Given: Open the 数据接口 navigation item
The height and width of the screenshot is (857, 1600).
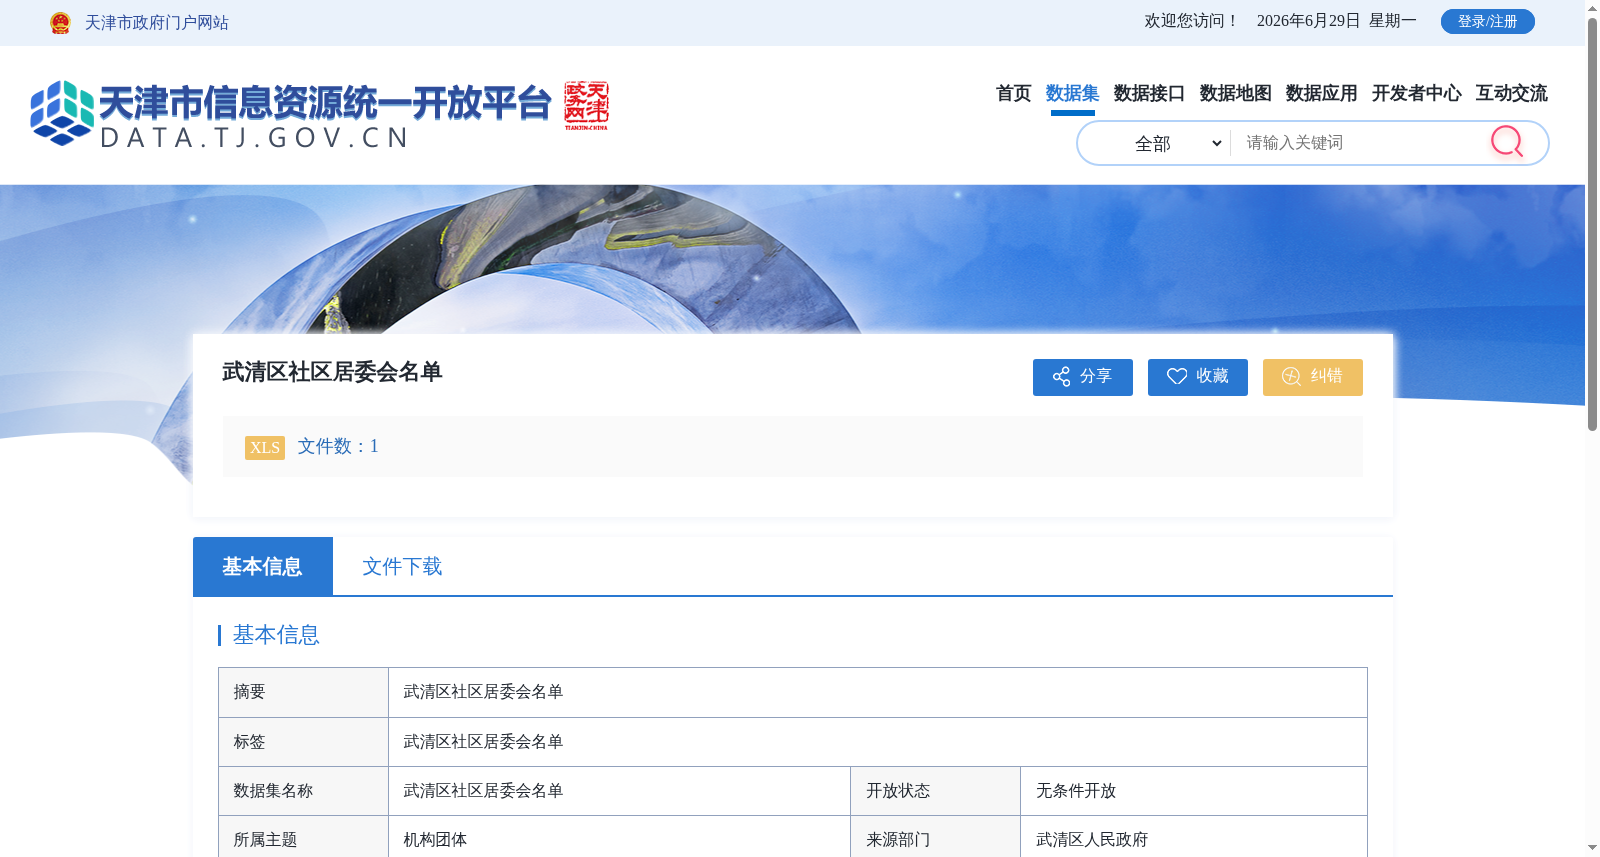Looking at the screenshot, I should (x=1149, y=93).
